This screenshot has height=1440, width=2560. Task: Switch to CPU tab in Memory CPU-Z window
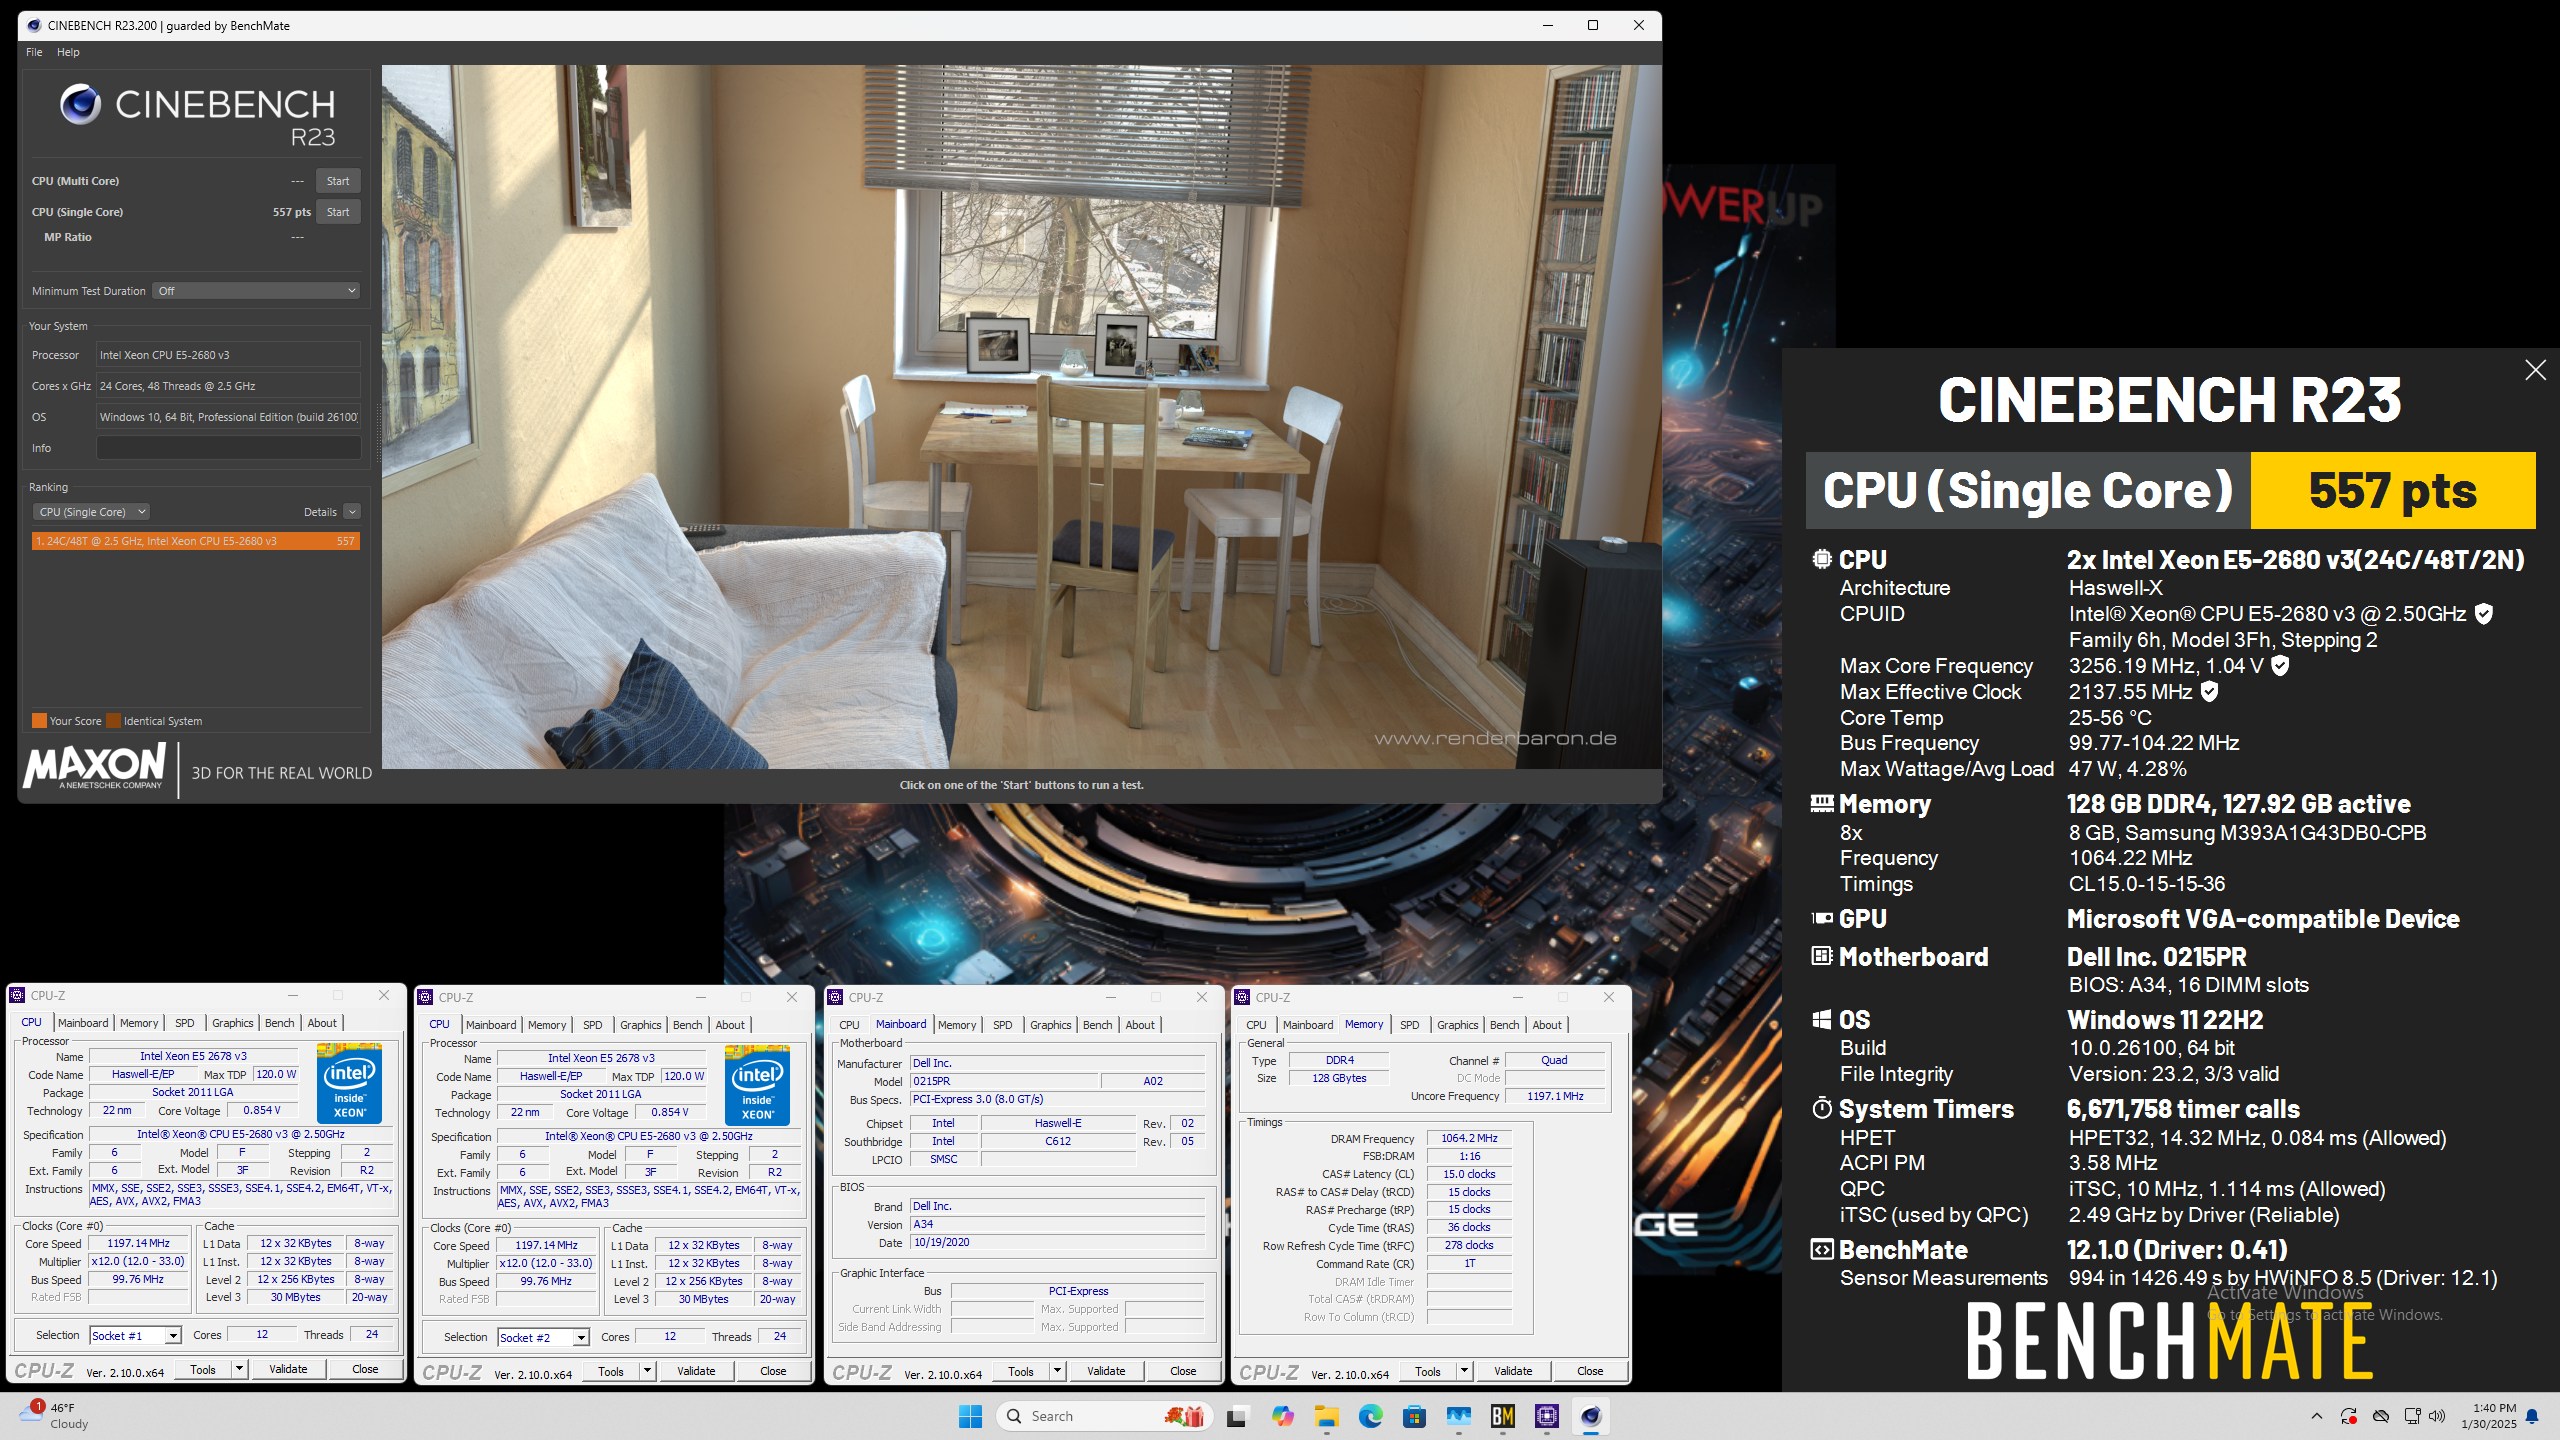tap(1257, 1025)
